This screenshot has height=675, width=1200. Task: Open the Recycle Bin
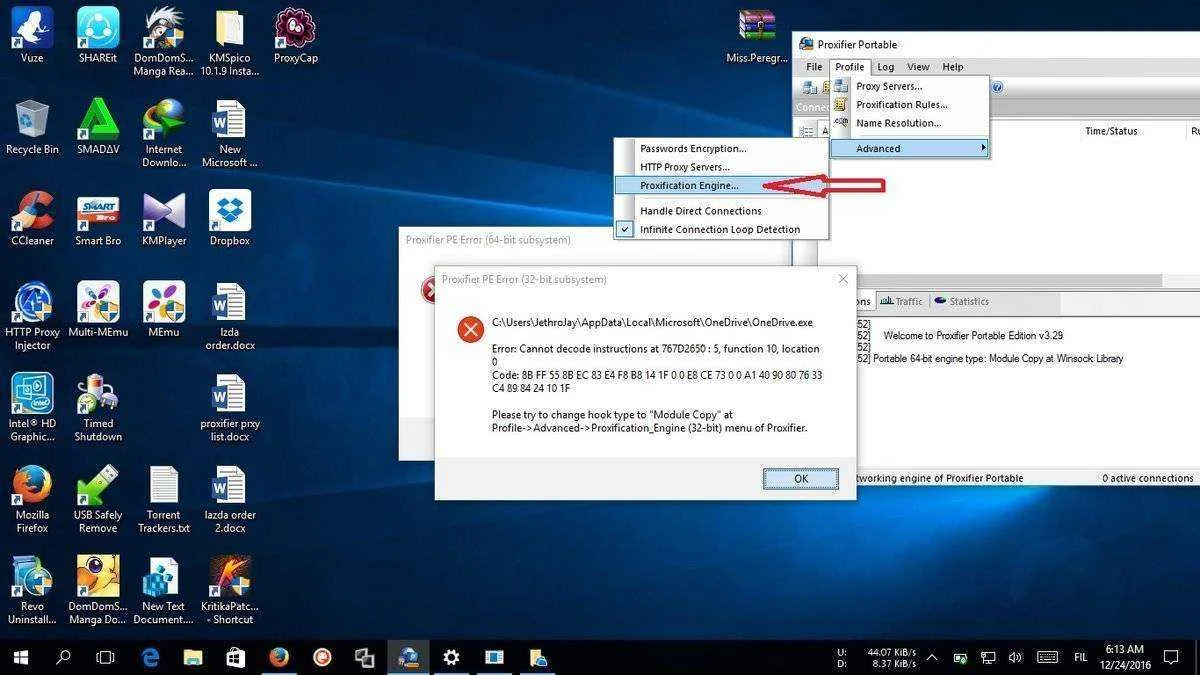(x=32, y=127)
